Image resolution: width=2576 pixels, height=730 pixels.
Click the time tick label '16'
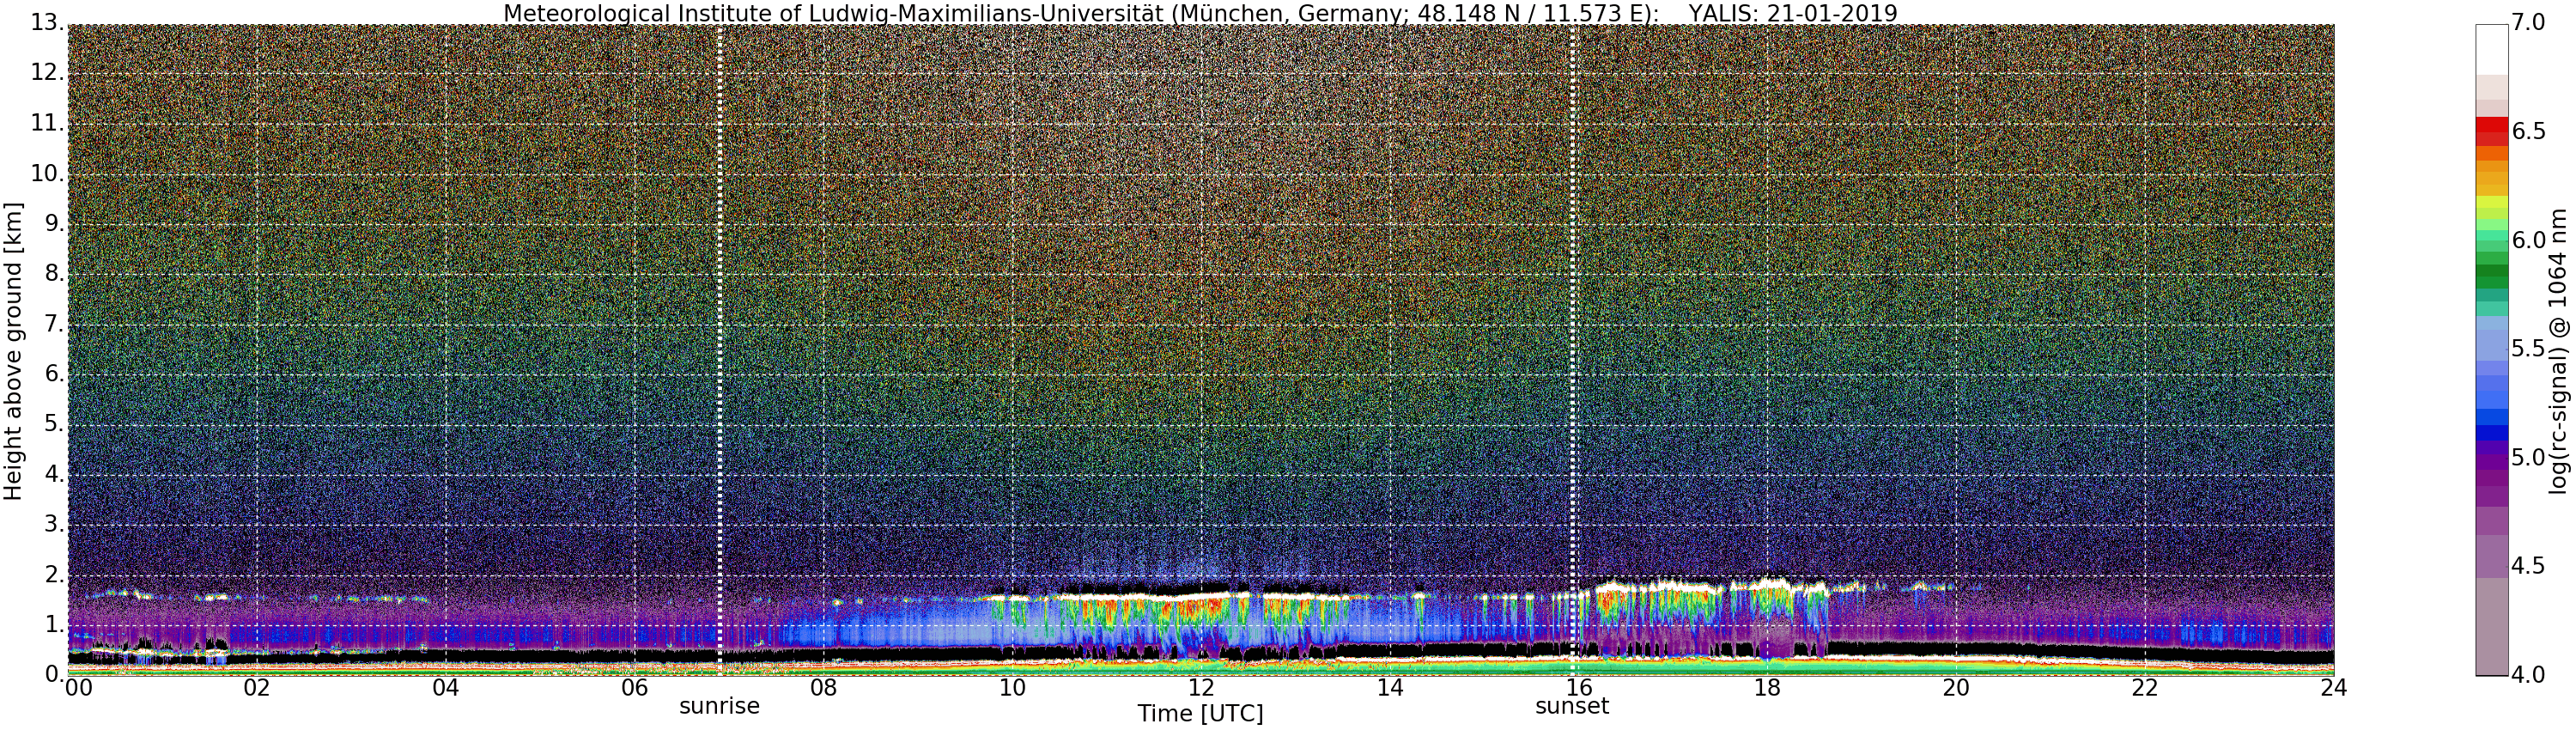click(1578, 688)
